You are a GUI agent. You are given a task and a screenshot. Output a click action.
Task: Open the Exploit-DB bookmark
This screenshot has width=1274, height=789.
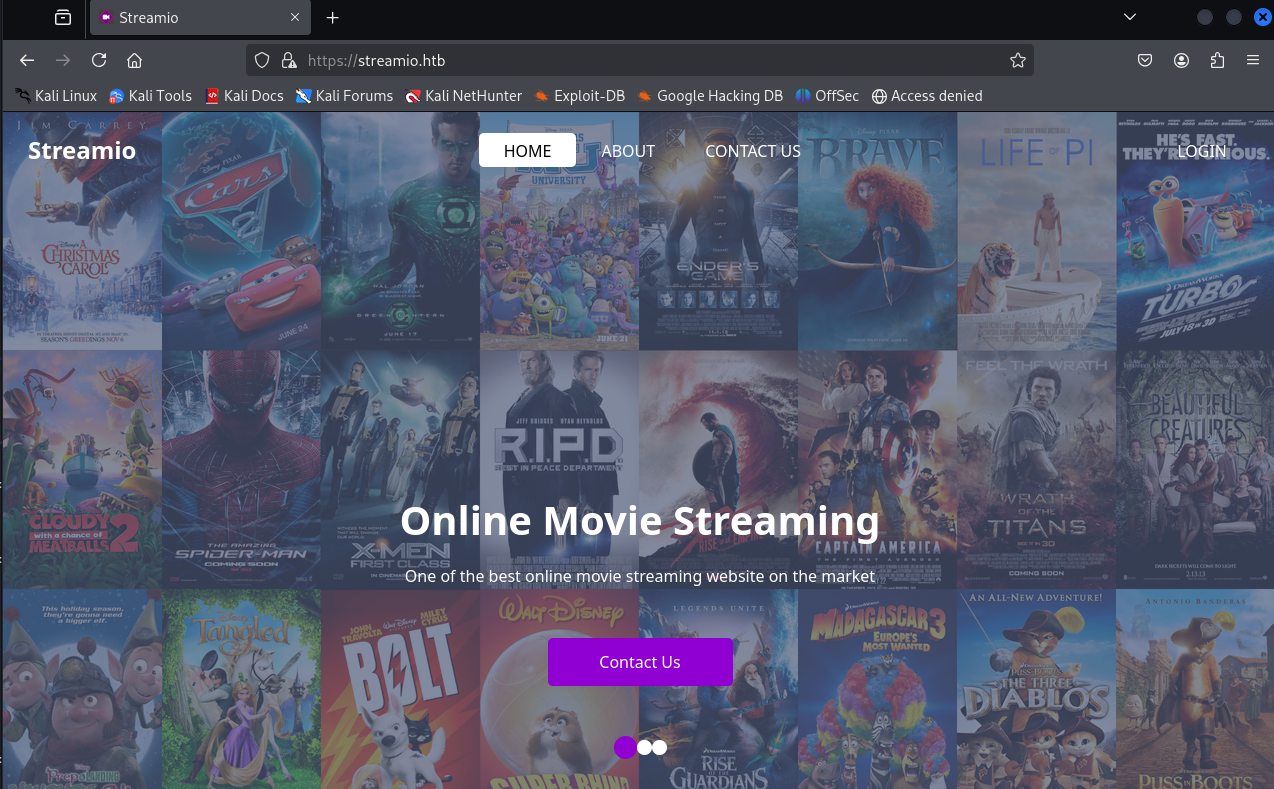click(579, 96)
